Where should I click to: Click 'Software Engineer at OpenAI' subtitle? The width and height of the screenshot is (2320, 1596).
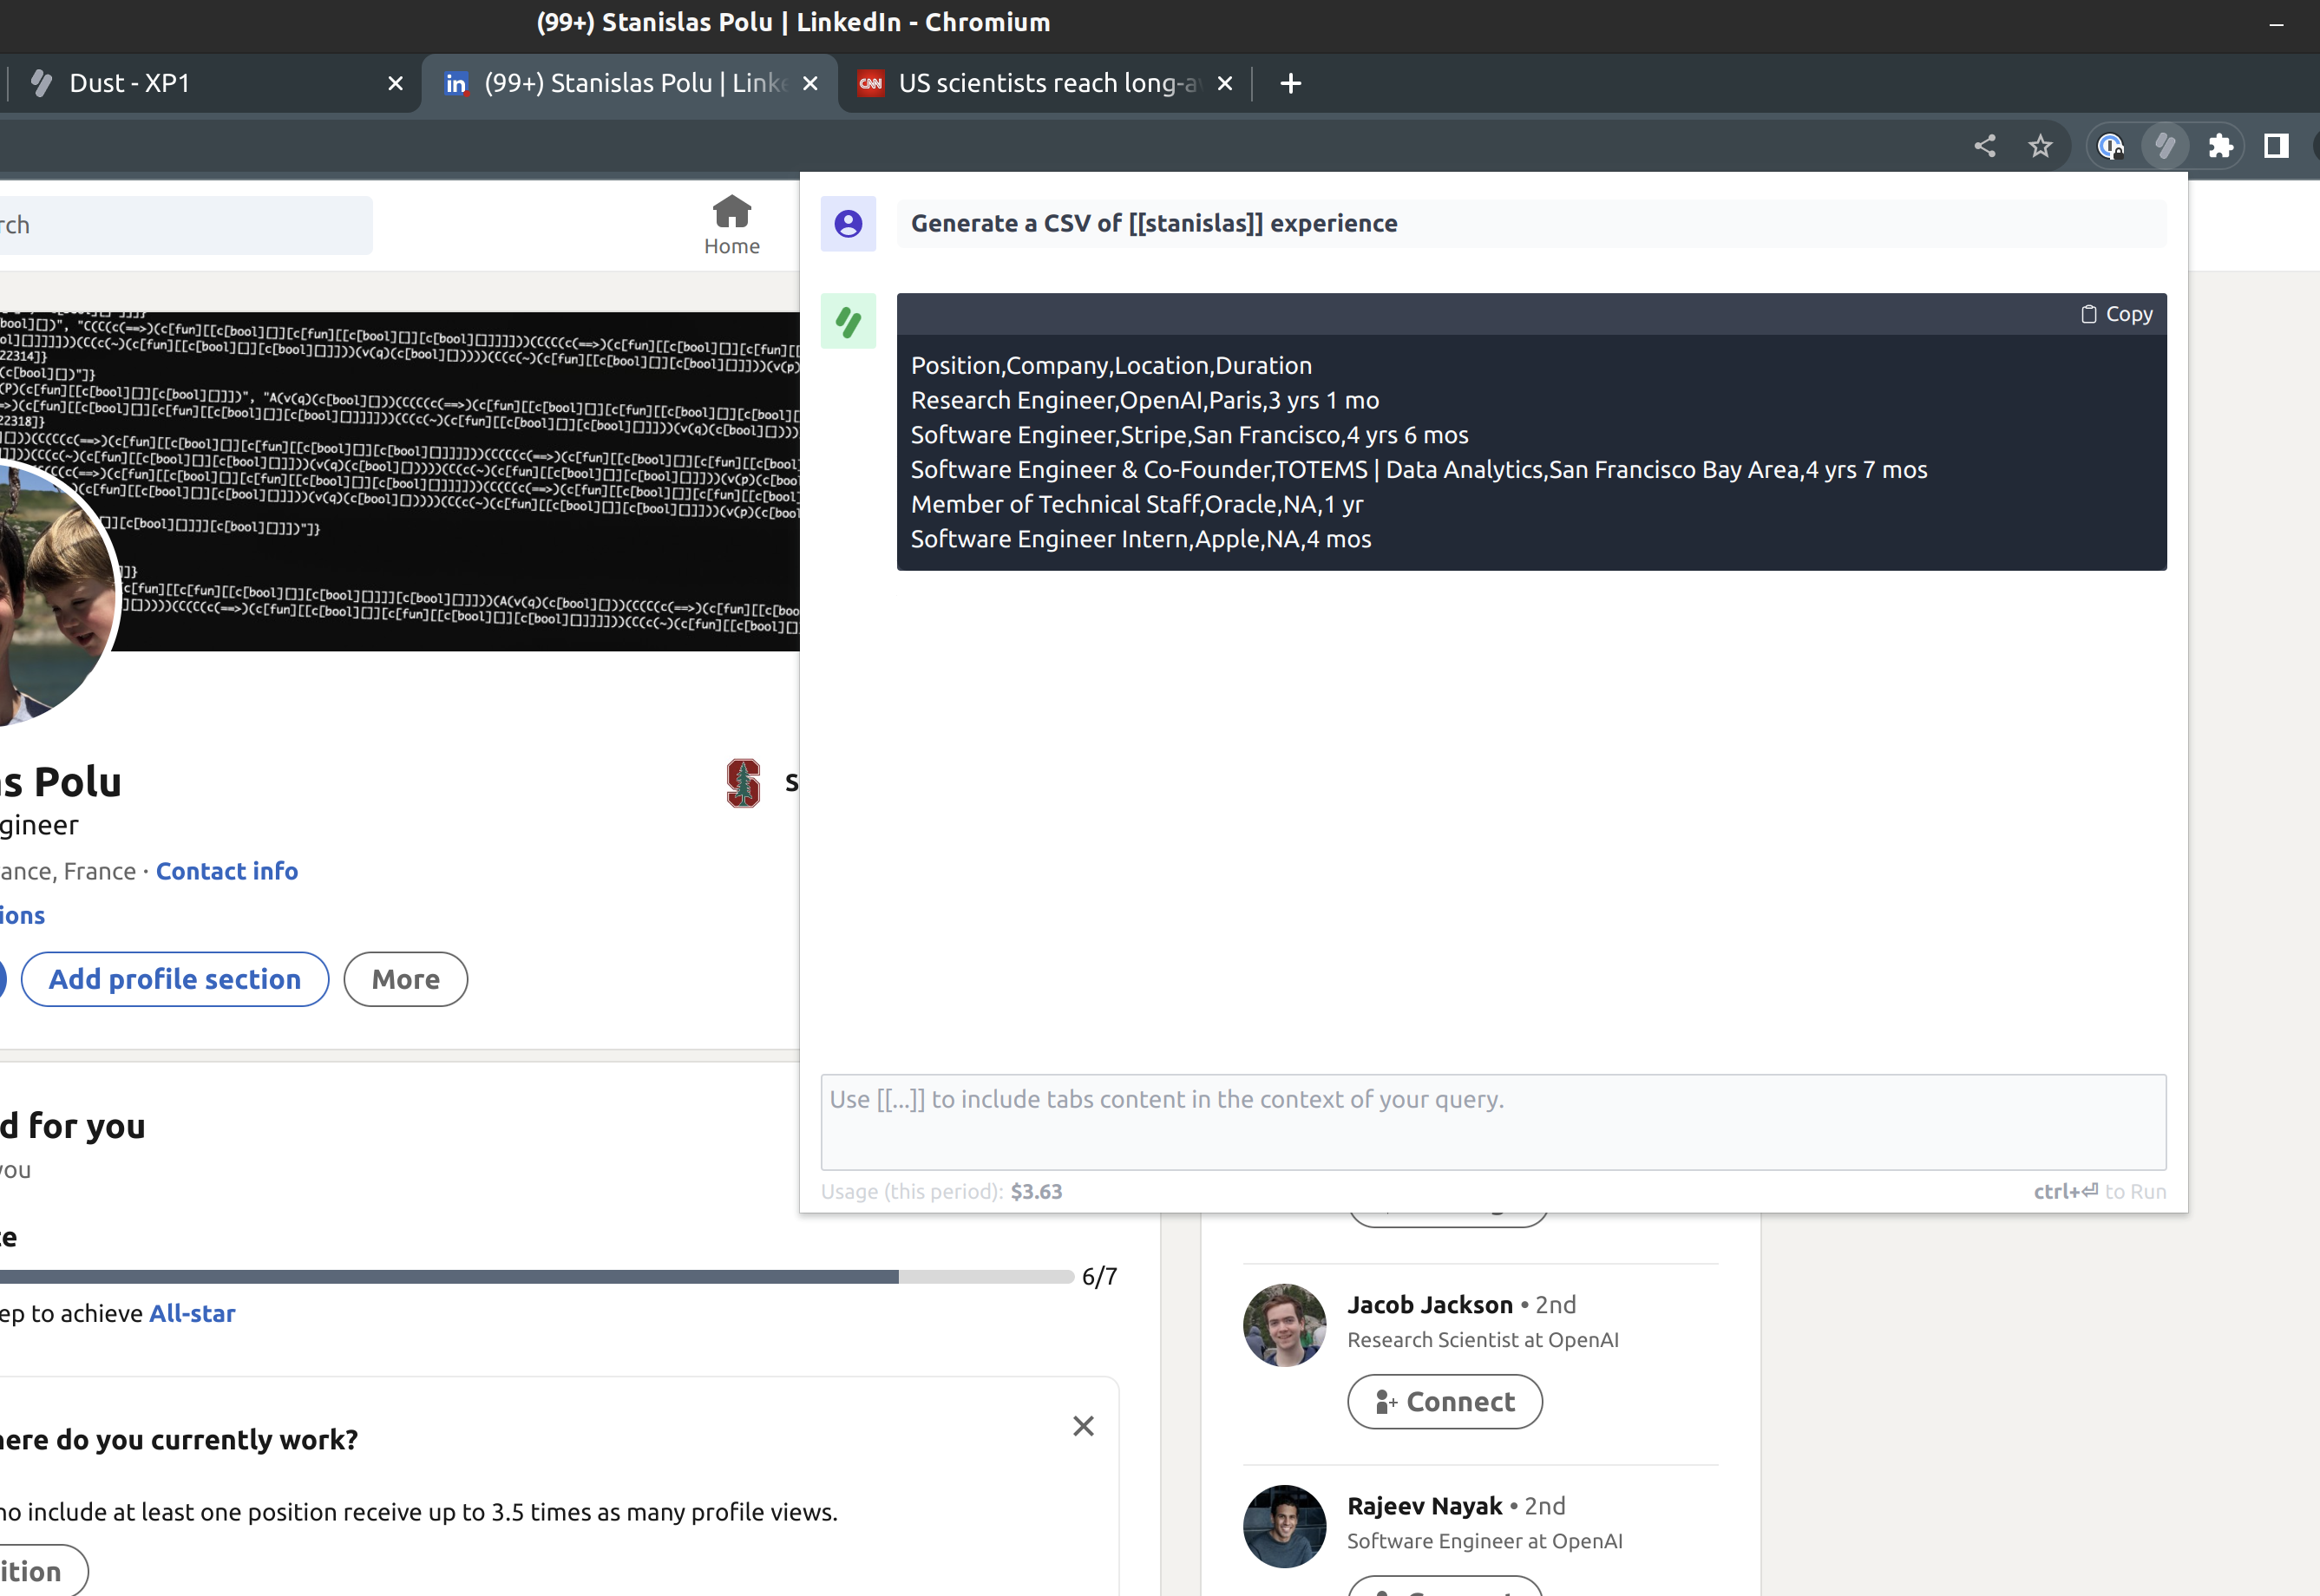(x=1485, y=1541)
